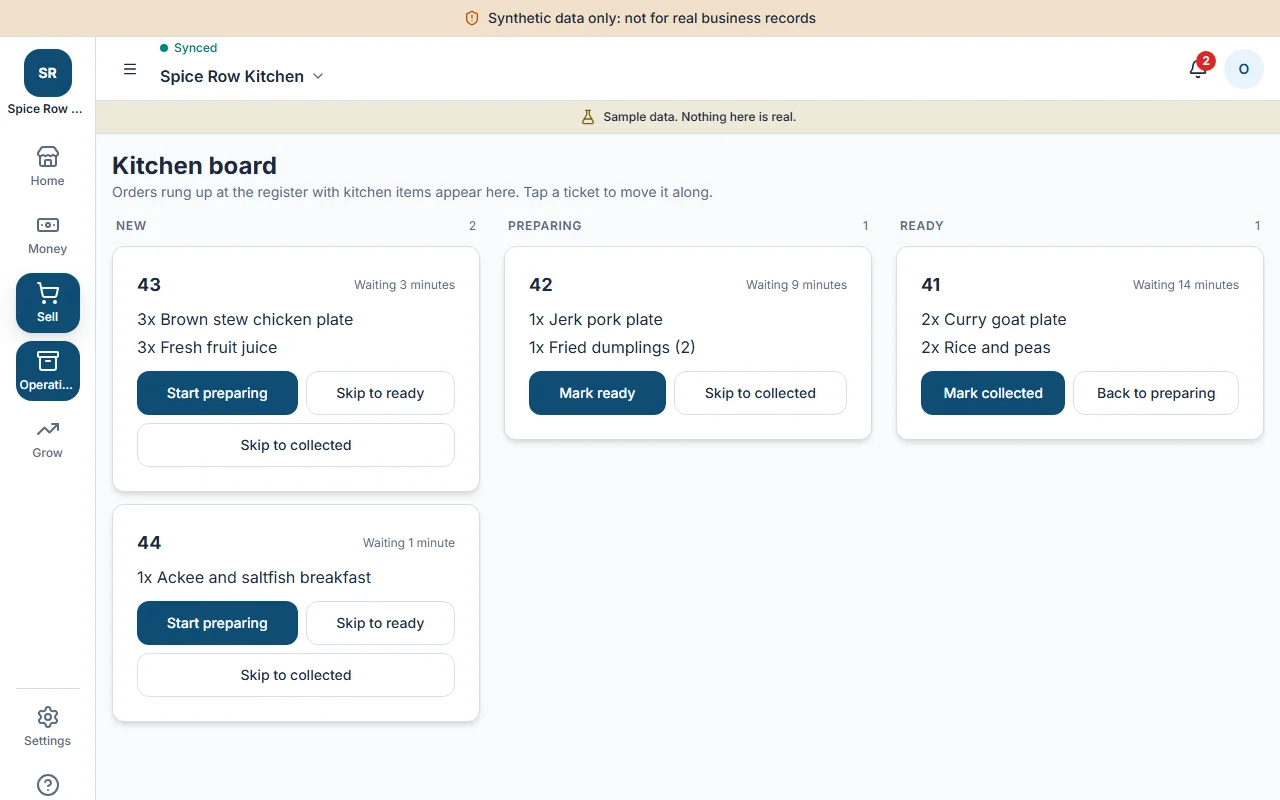Click the flask icon in sample data banner
Viewport: 1280px width, 800px height.
pyautogui.click(x=588, y=117)
